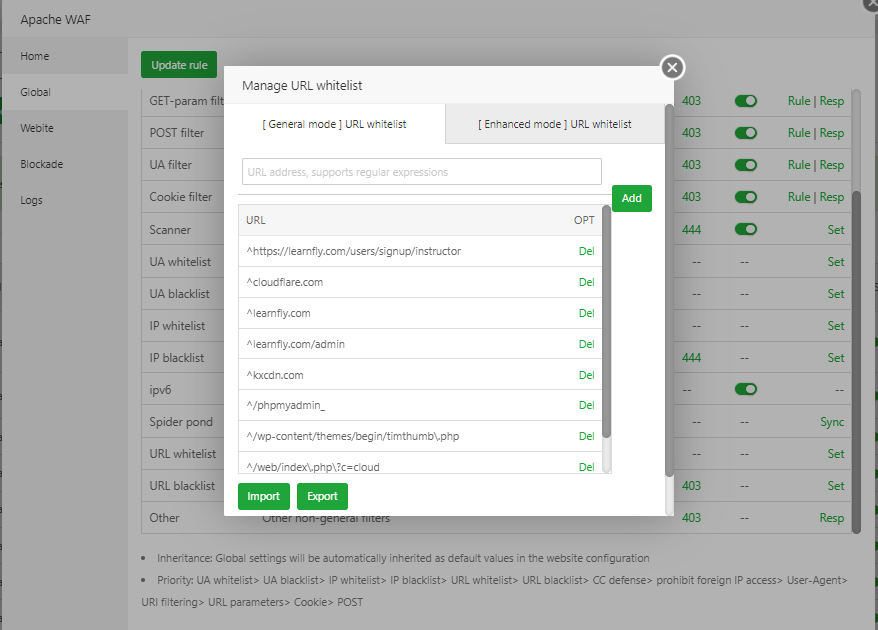
Task: Delete the ^learnfly.com/admin whitelist entry
Action: tap(586, 345)
